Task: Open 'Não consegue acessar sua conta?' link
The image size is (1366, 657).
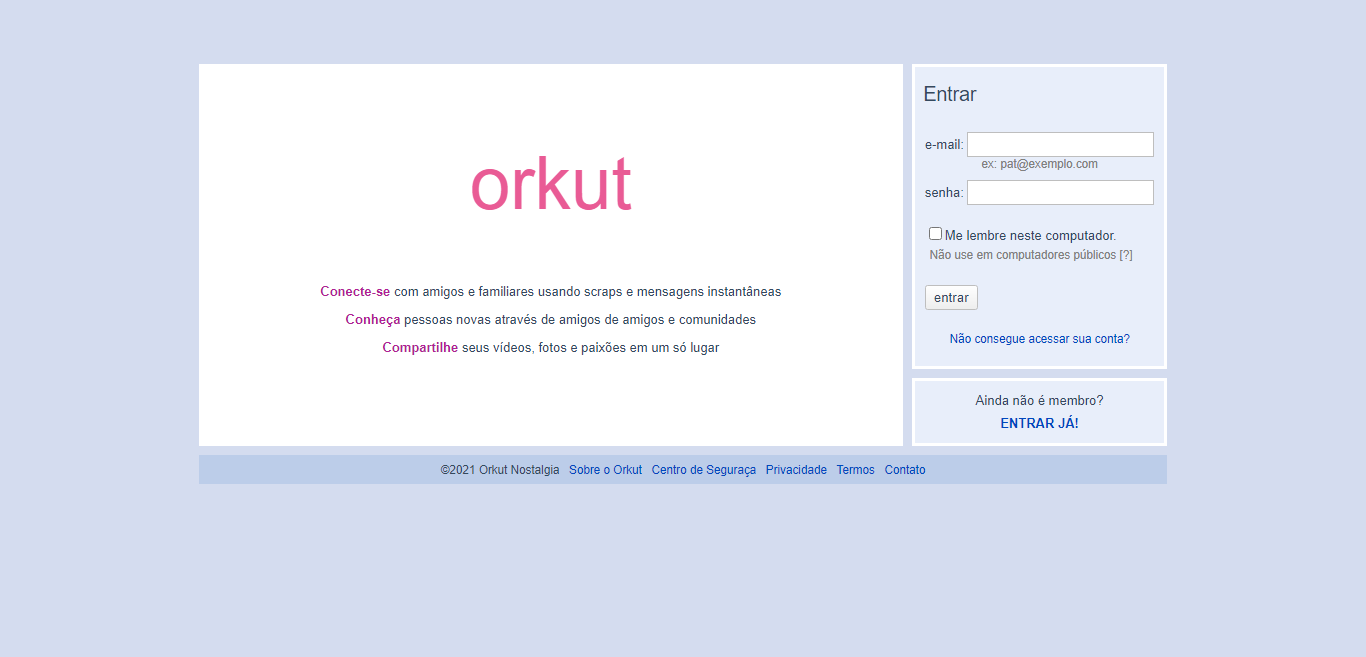Action: (1039, 339)
